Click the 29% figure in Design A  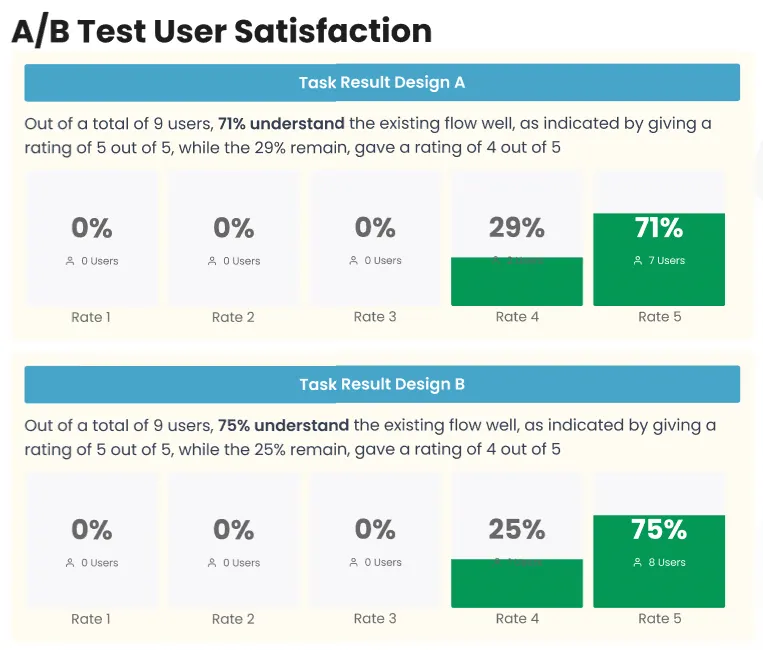[x=517, y=228]
